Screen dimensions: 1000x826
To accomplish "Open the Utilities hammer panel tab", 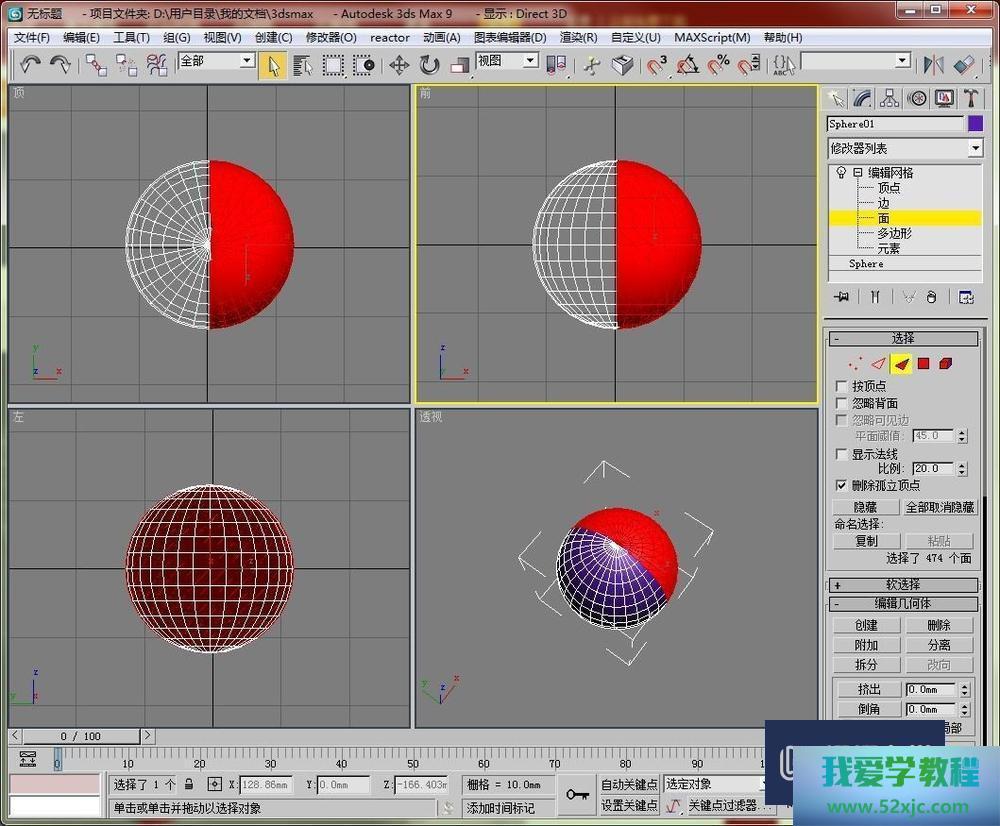I will (971, 98).
